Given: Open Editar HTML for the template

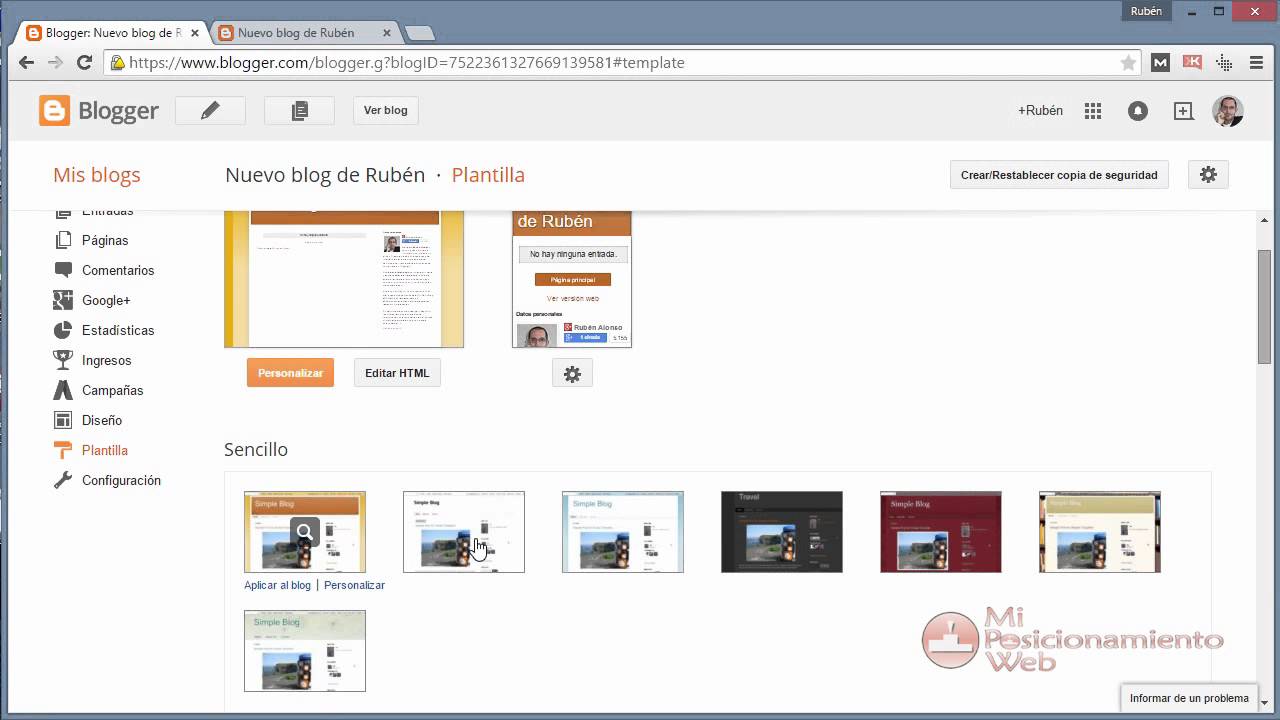Looking at the screenshot, I should click(397, 372).
